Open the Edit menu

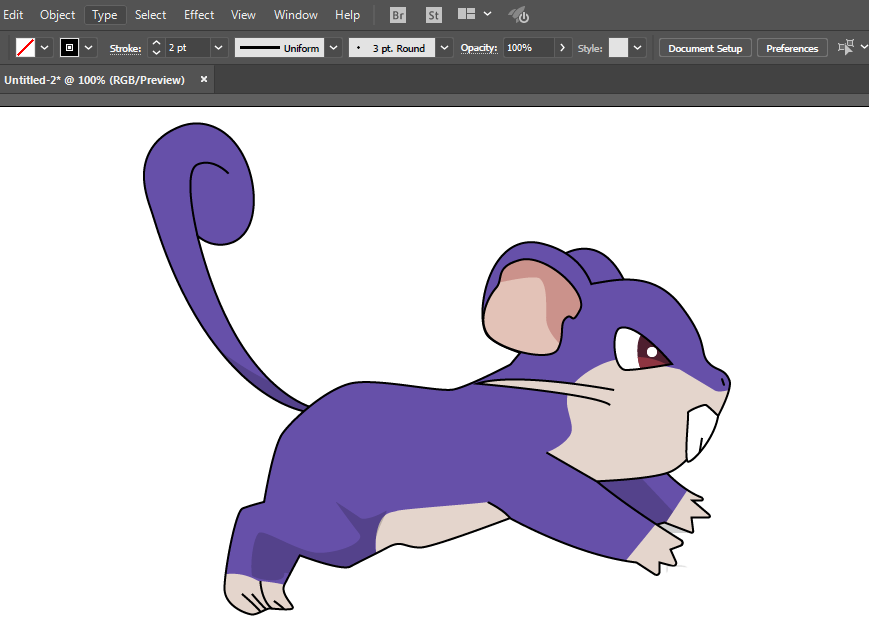13,15
